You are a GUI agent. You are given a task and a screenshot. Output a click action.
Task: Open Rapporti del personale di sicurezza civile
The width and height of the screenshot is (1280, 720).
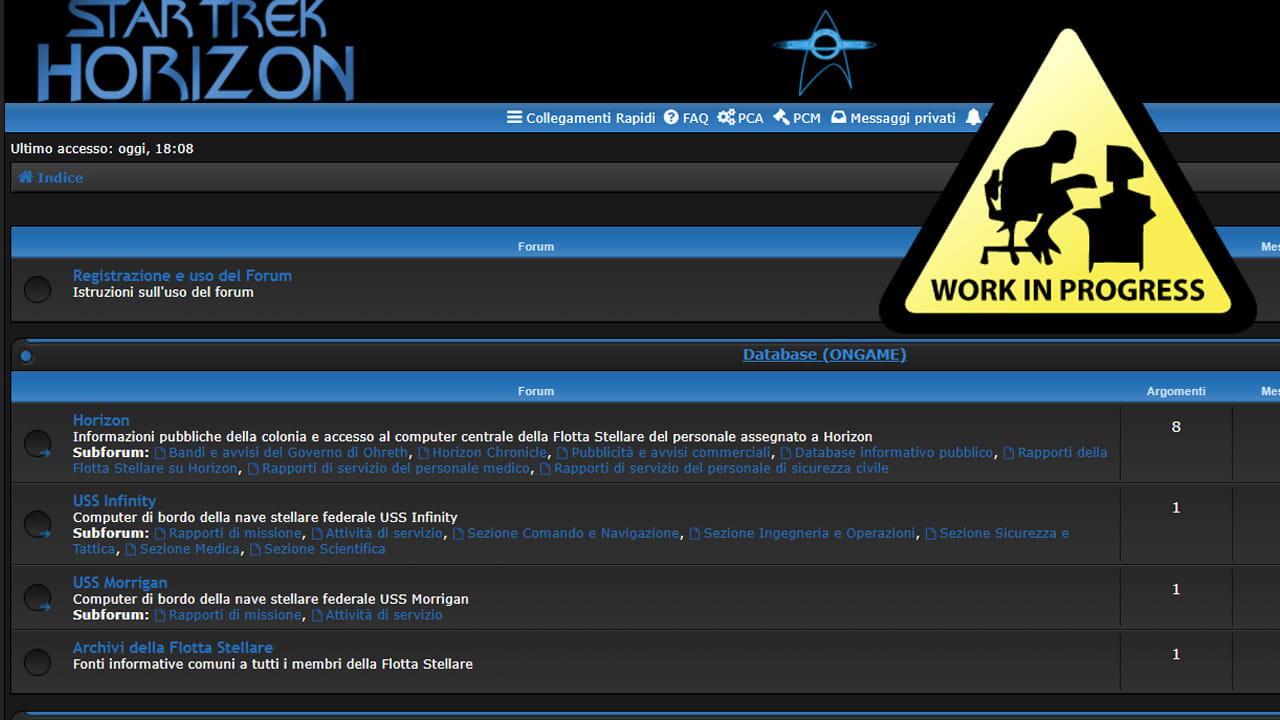[721, 469]
